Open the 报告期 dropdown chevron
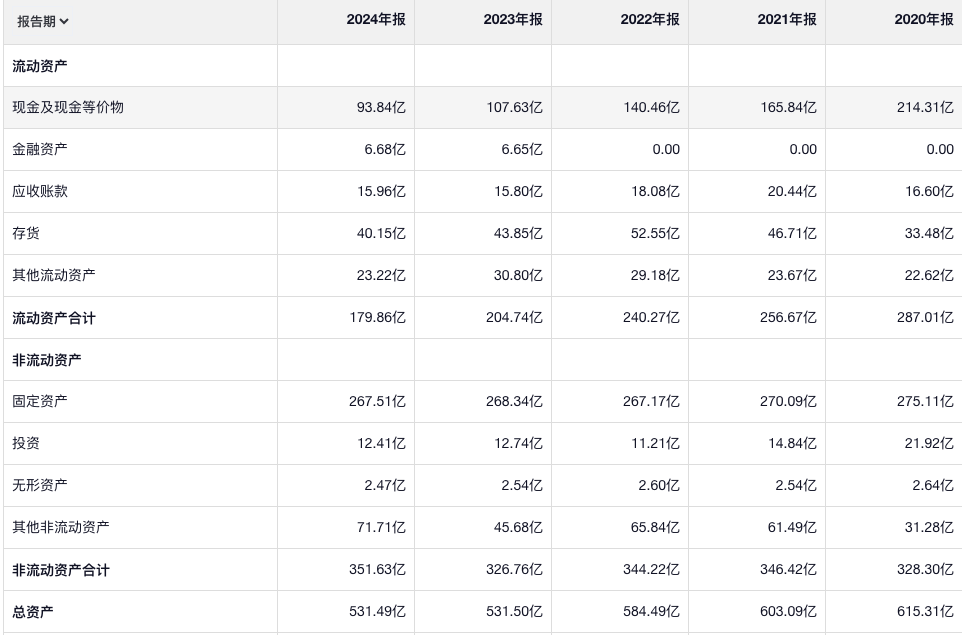The width and height of the screenshot is (962, 635). 65,21
